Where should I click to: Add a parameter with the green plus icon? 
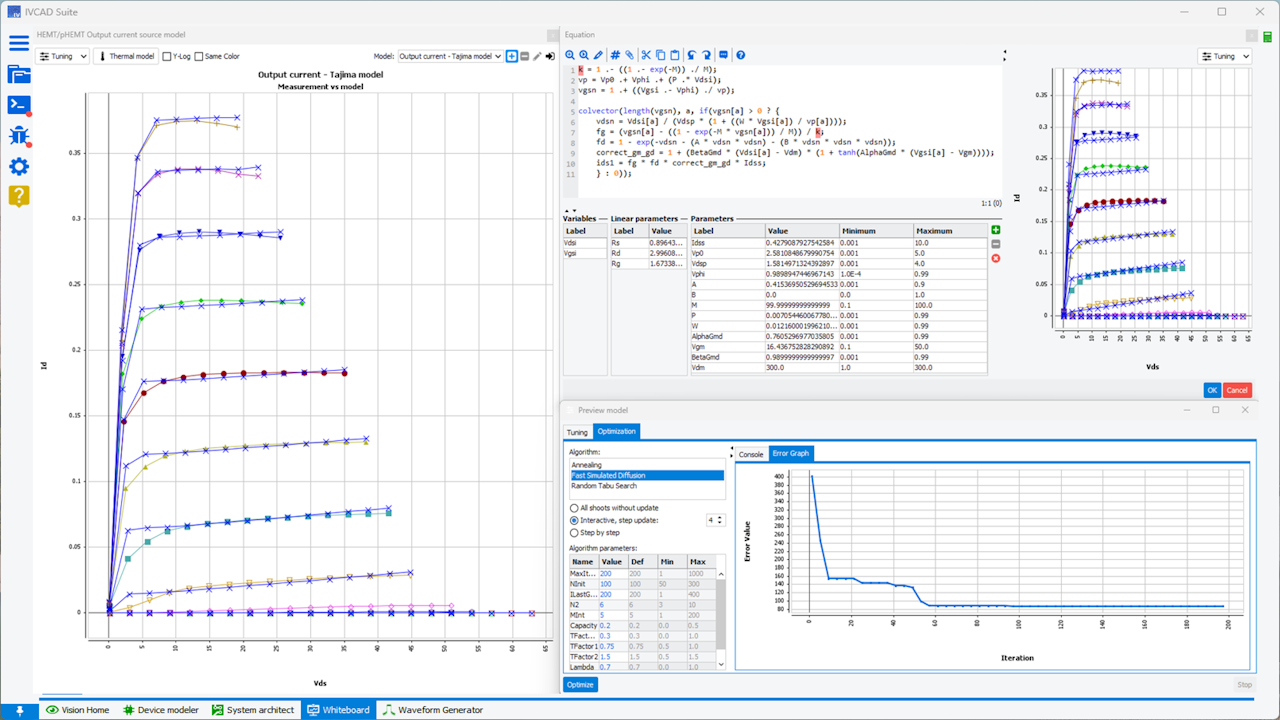(995, 230)
